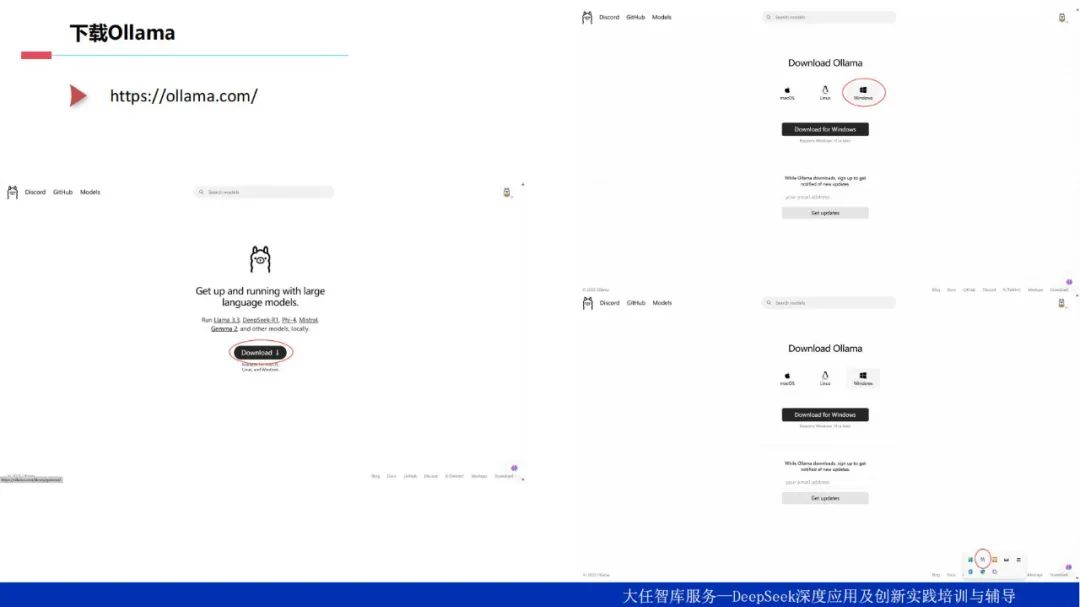Open the DeepSeek-R1 model link
The image size is (1080, 607).
(x=260, y=320)
